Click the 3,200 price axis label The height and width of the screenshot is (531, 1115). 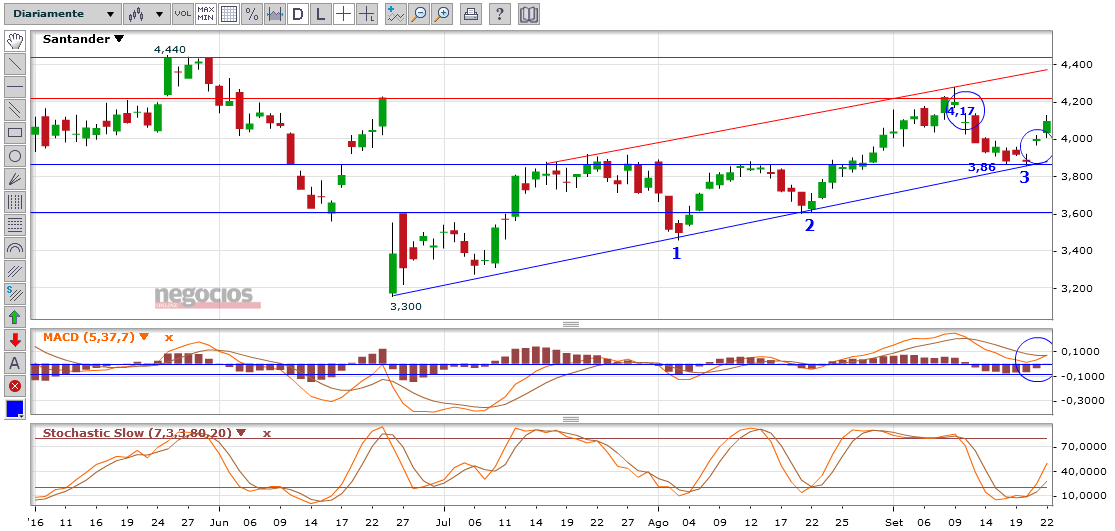tap(1076, 289)
